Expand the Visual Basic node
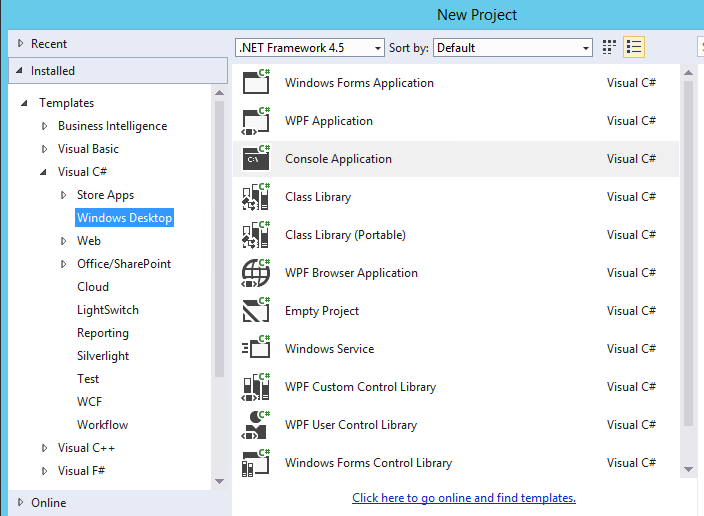Viewport: 704px width, 516px height. (44, 149)
